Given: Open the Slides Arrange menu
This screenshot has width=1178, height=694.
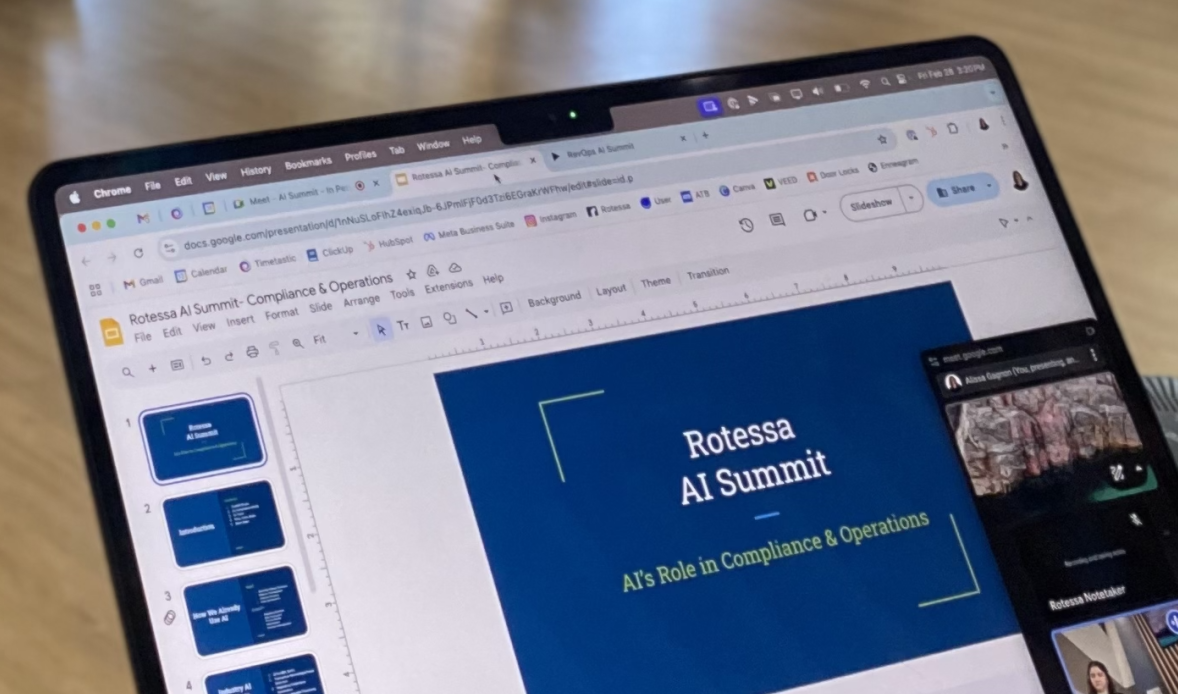Looking at the screenshot, I should coord(361,300).
